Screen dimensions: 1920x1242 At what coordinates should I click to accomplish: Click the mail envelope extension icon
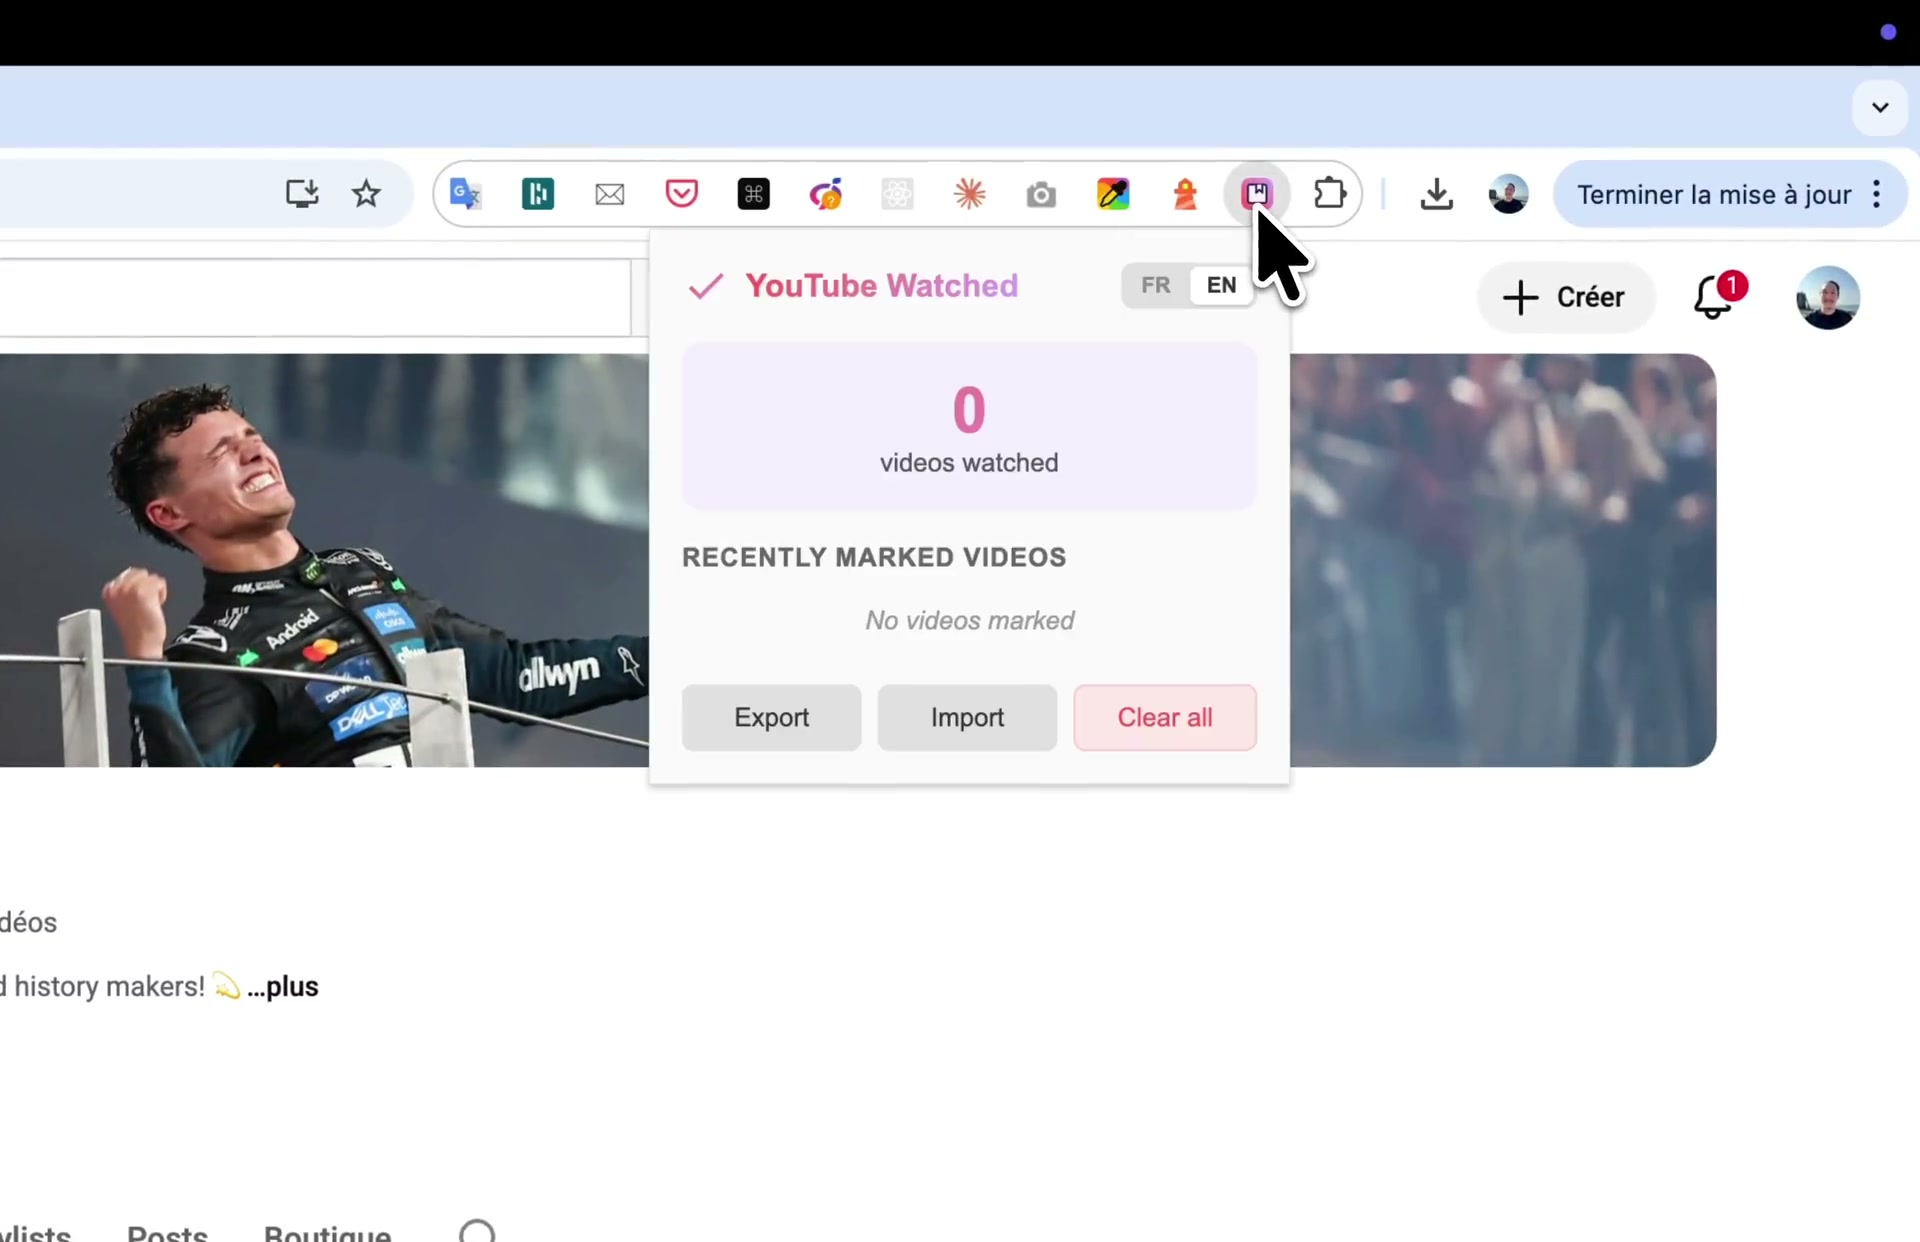click(x=609, y=194)
